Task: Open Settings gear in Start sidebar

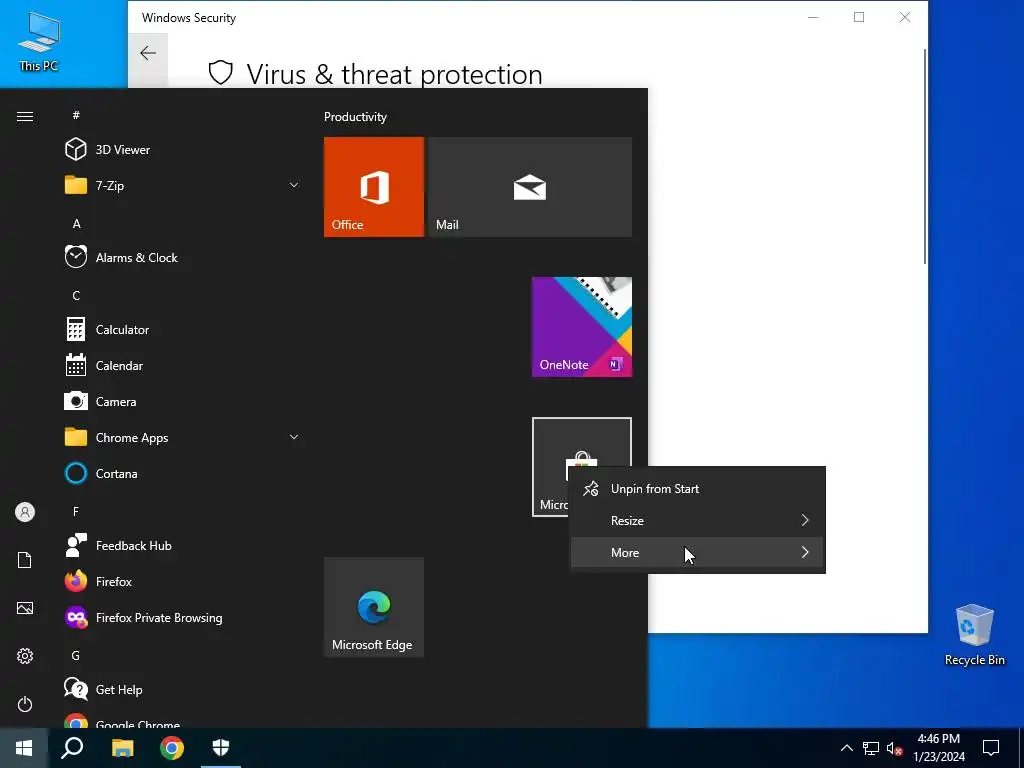Action: 25,656
